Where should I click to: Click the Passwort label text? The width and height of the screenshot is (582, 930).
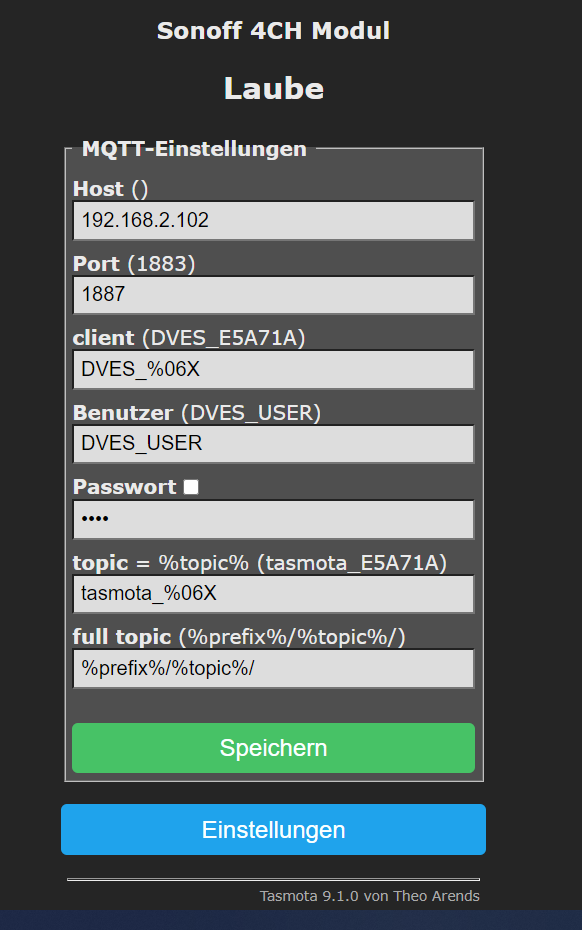pyautogui.click(x=125, y=487)
